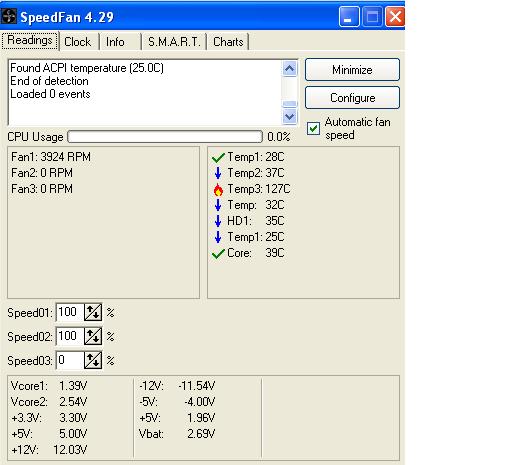Open the Configure dialog button
Screen dimensions: 512x465
click(352, 98)
